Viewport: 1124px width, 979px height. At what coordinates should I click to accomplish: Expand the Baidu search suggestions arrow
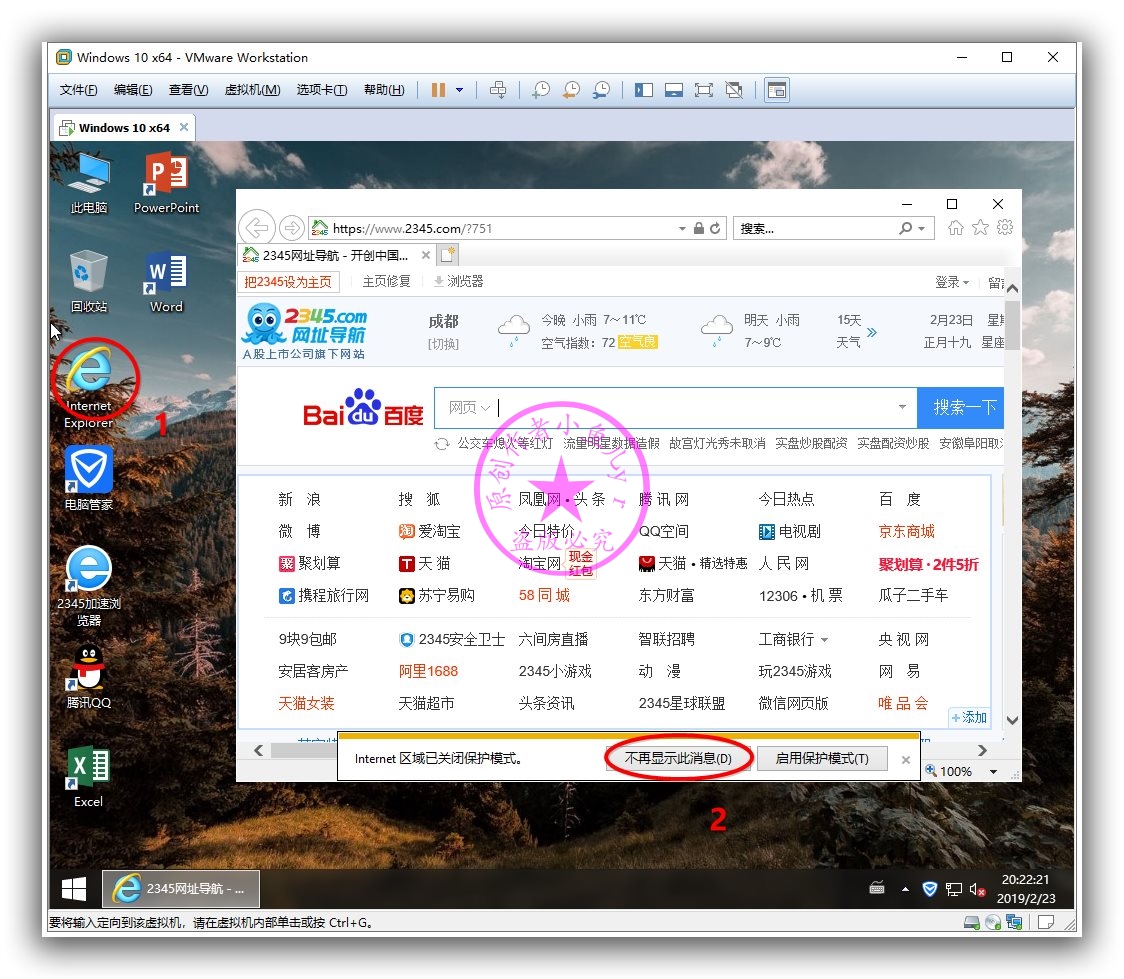pyautogui.click(x=902, y=407)
